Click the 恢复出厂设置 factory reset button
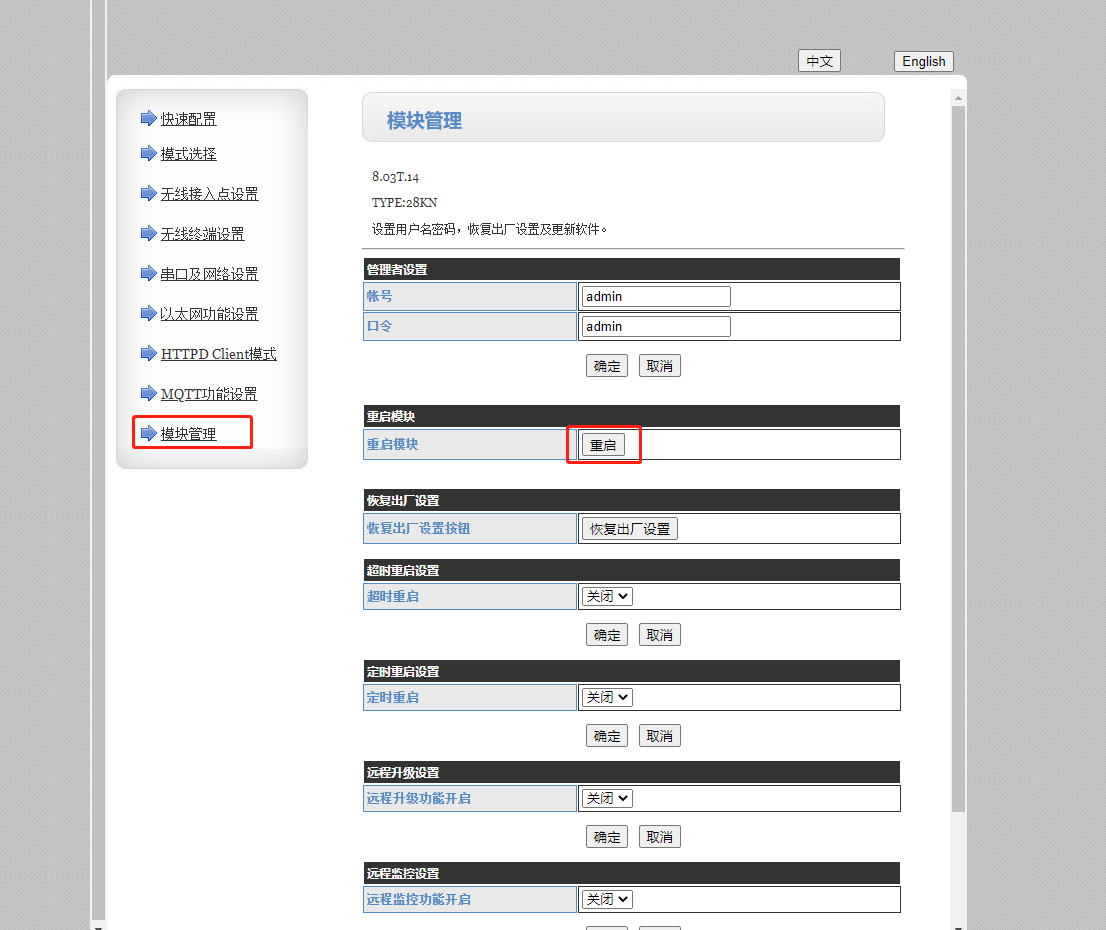Image resolution: width=1106 pixels, height=930 pixels. click(629, 529)
